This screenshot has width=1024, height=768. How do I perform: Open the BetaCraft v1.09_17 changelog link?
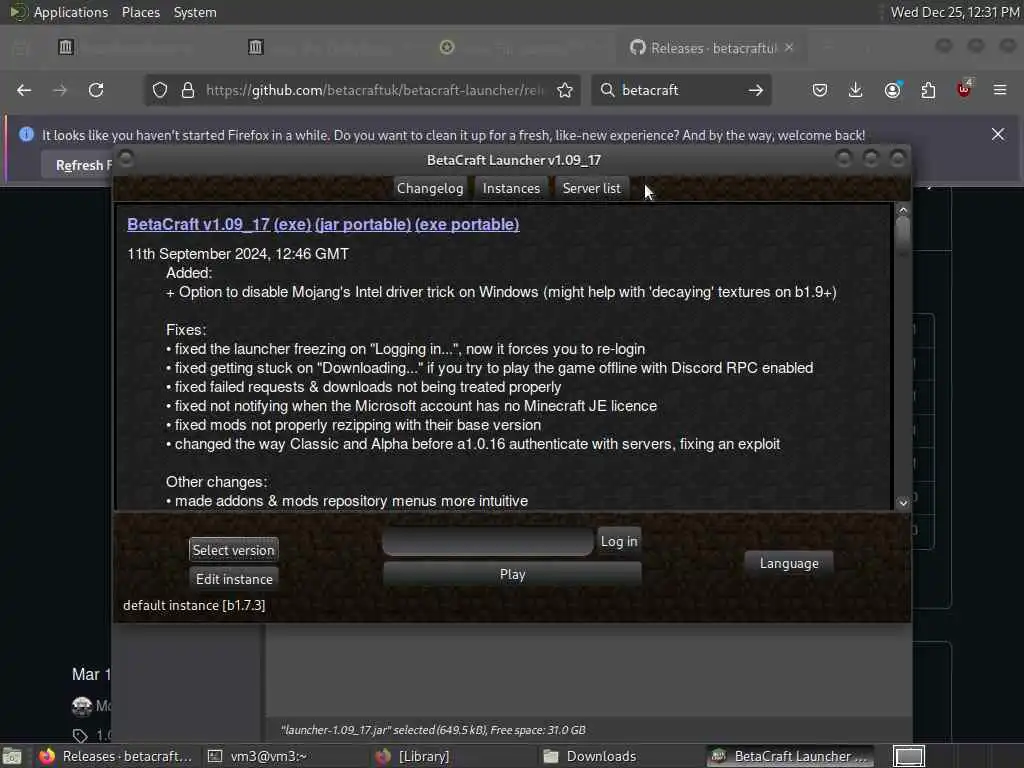199,224
